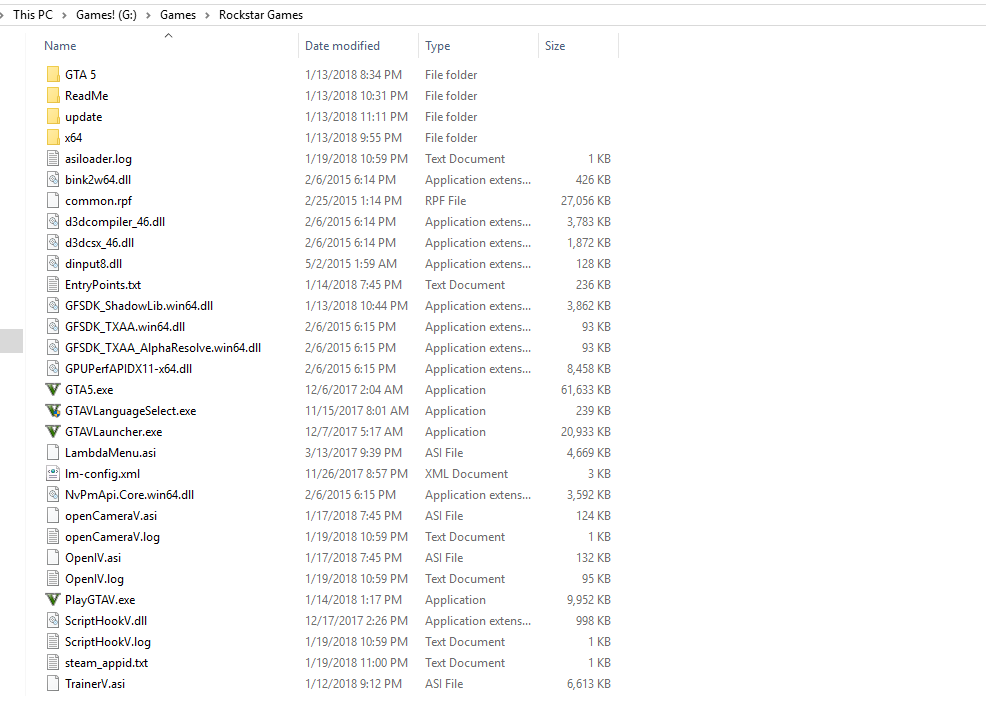Image resolution: width=986 pixels, height=715 pixels.
Task: Click date 1/13/2018 11:11 PM
Action: click(x=357, y=117)
